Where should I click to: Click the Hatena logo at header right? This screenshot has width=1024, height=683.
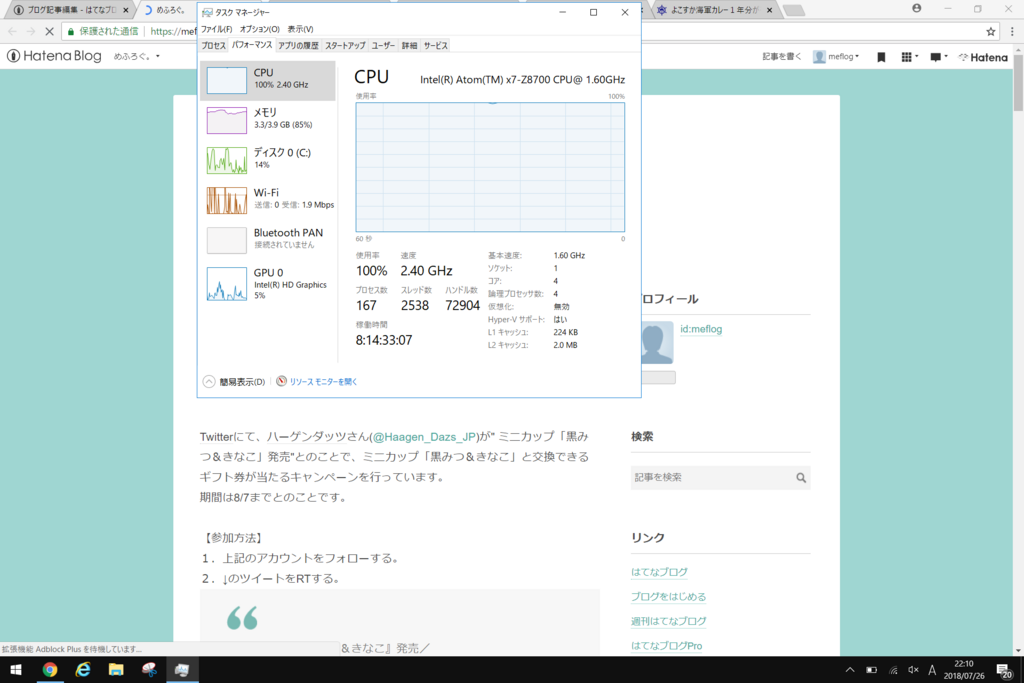pyautogui.click(x=983, y=57)
